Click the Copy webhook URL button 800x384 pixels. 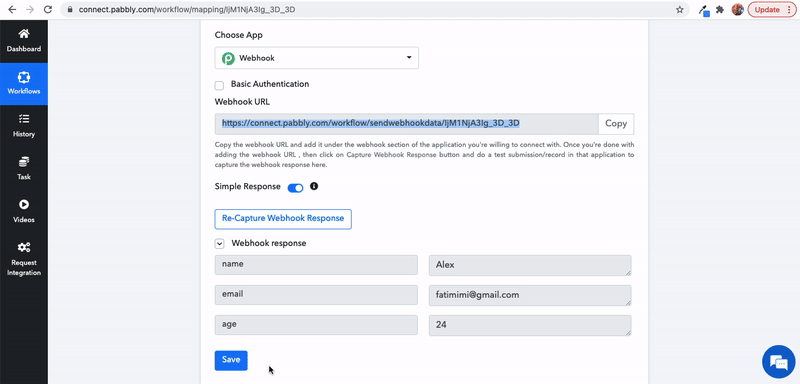pyautogui.click(x=616, y=123)
